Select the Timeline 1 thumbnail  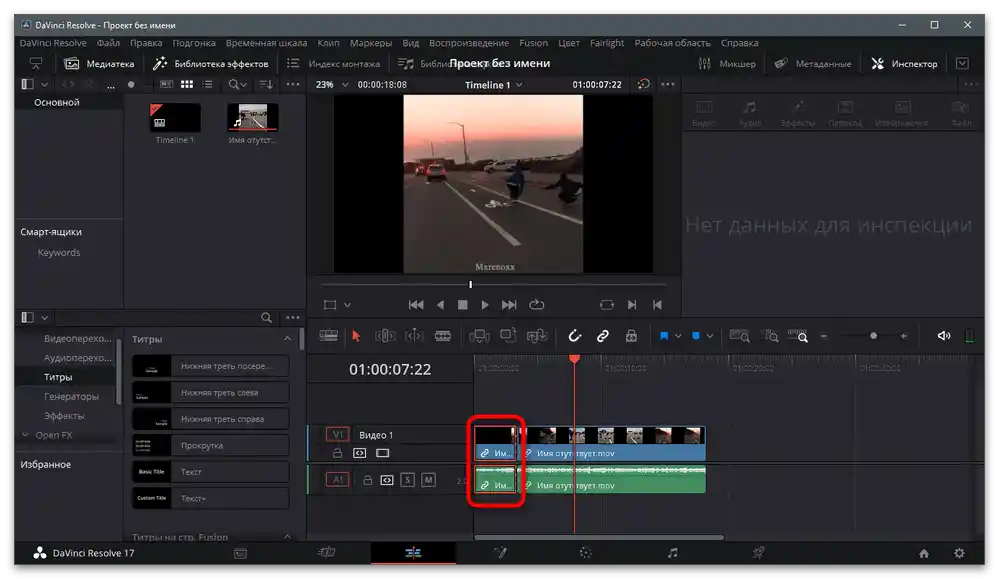(175, 117)
